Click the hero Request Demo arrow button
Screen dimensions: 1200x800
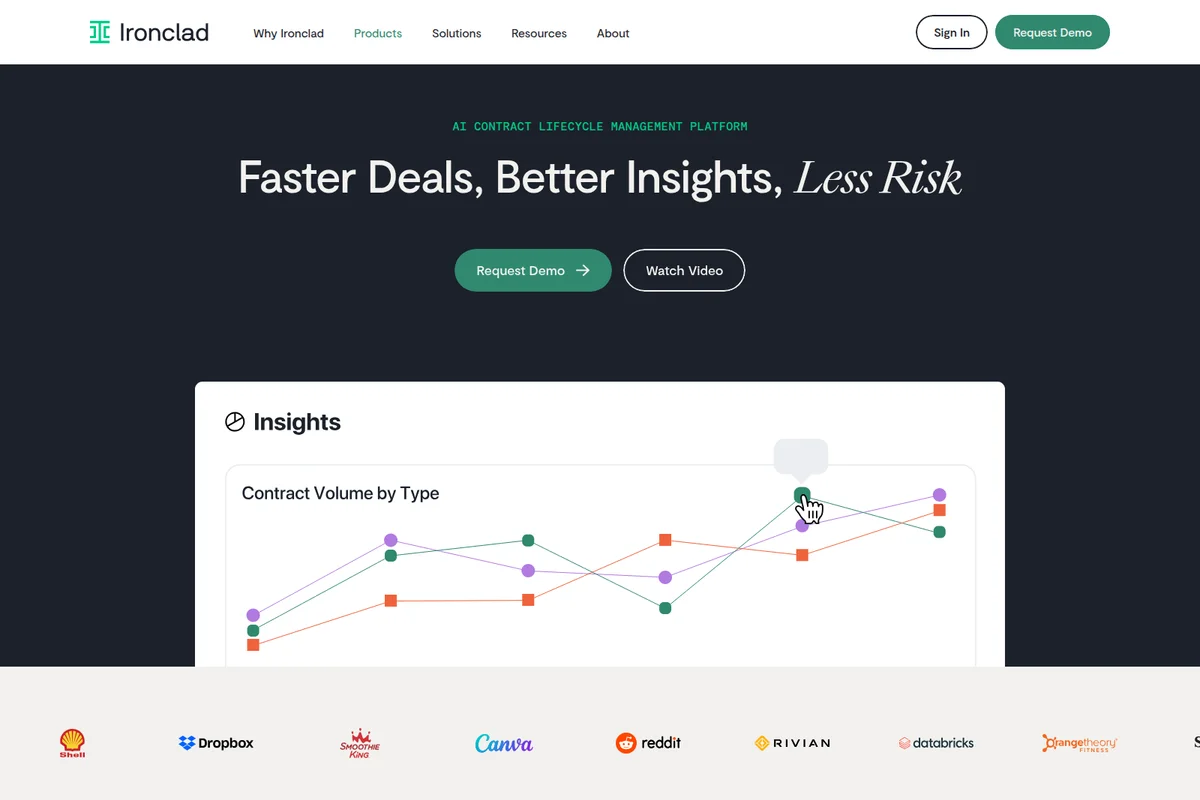coord(533,270)
